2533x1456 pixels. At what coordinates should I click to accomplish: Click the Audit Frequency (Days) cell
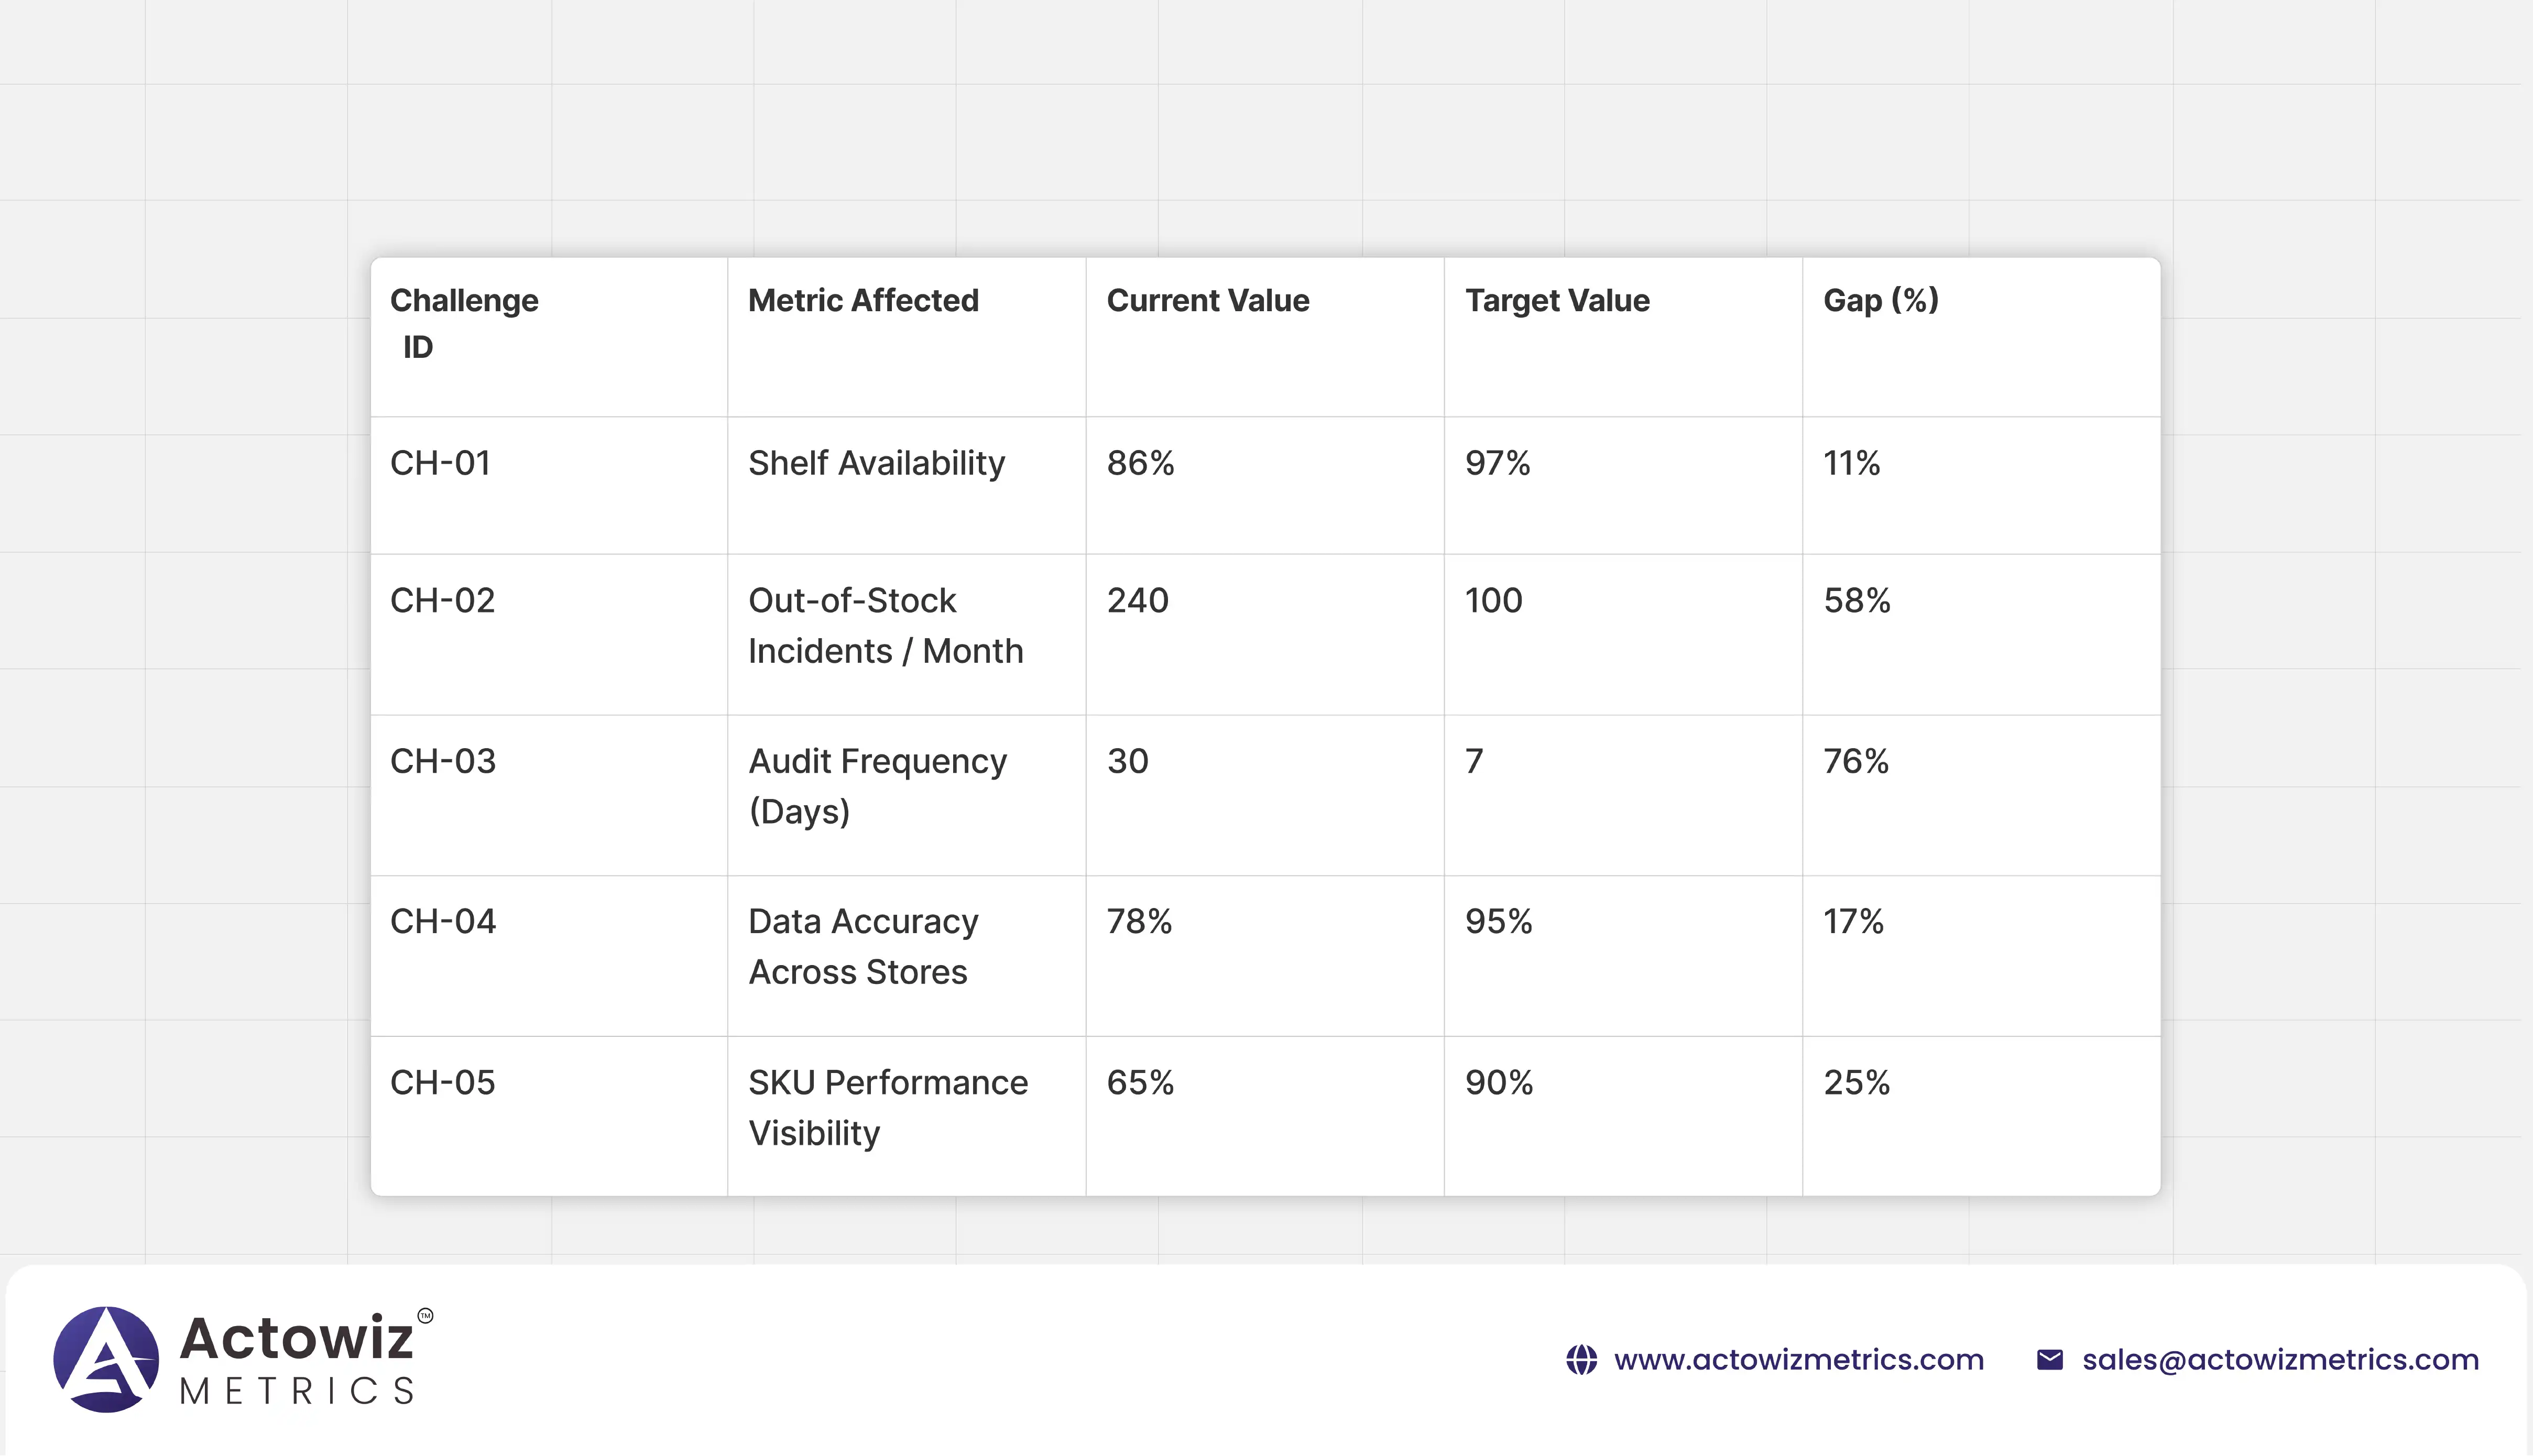pyautogui.click(x=877, y=786)
